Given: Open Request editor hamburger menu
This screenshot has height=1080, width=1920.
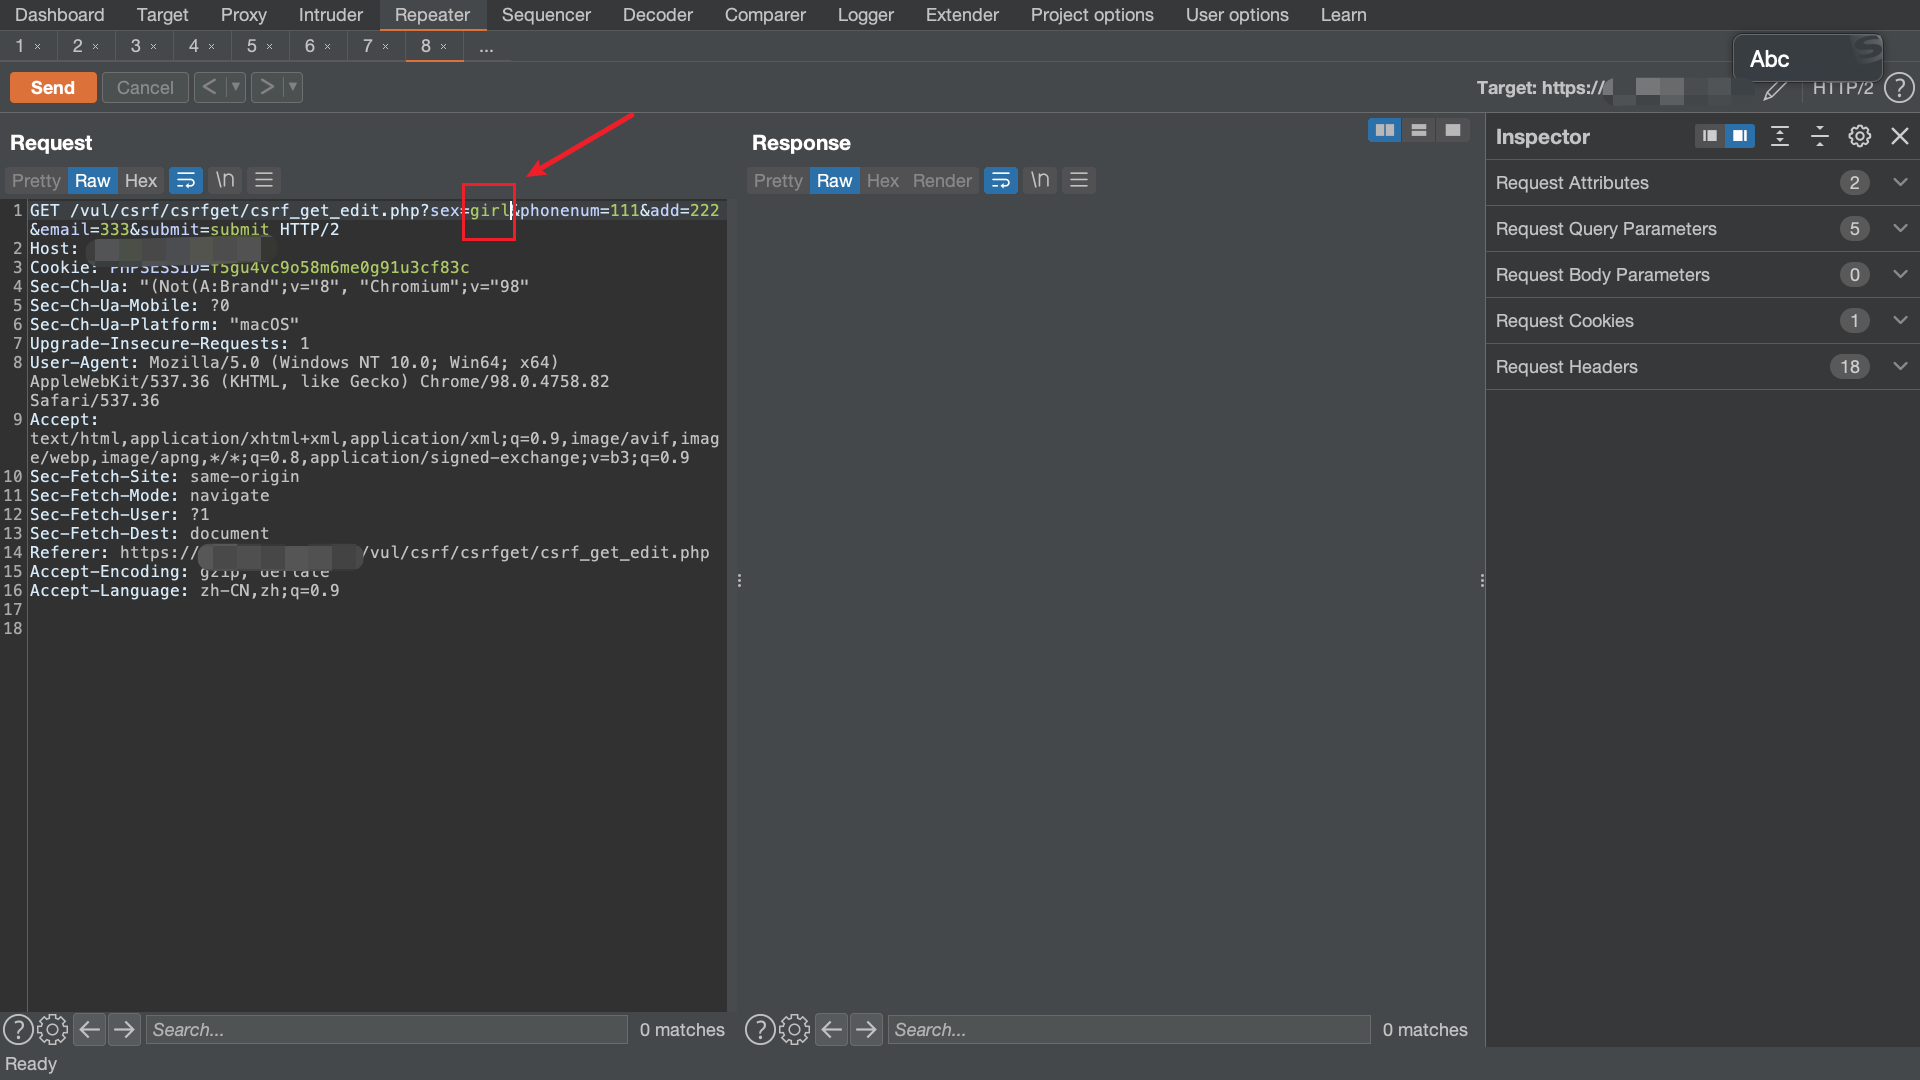Looking at the screenshot, I should tap(264, 181).
